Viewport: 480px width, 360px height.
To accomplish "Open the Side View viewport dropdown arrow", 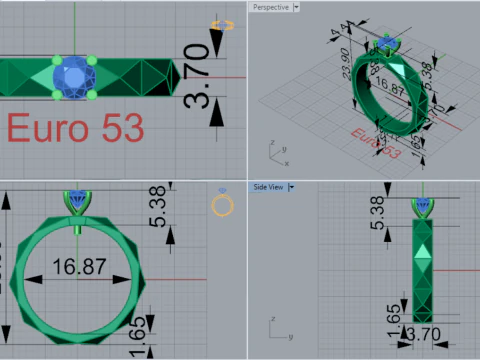I will (x=291, y=187).
